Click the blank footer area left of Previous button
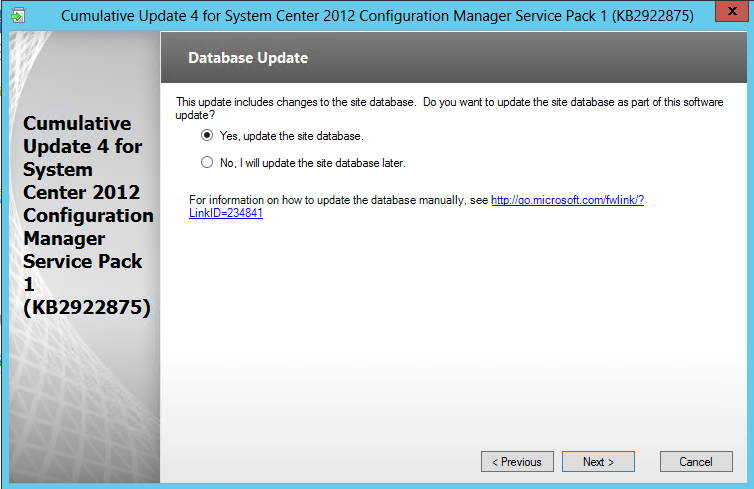Viewport: 754px width, 489px height. 320,462
